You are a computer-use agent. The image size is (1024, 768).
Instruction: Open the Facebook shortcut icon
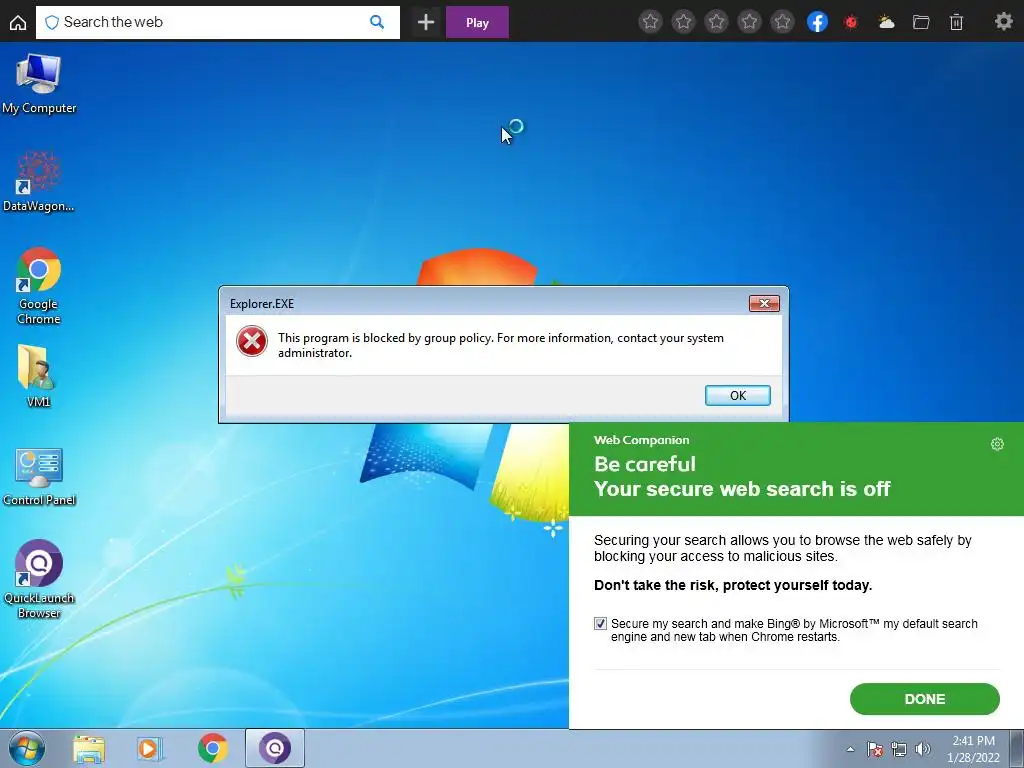[x=817, y=22]
